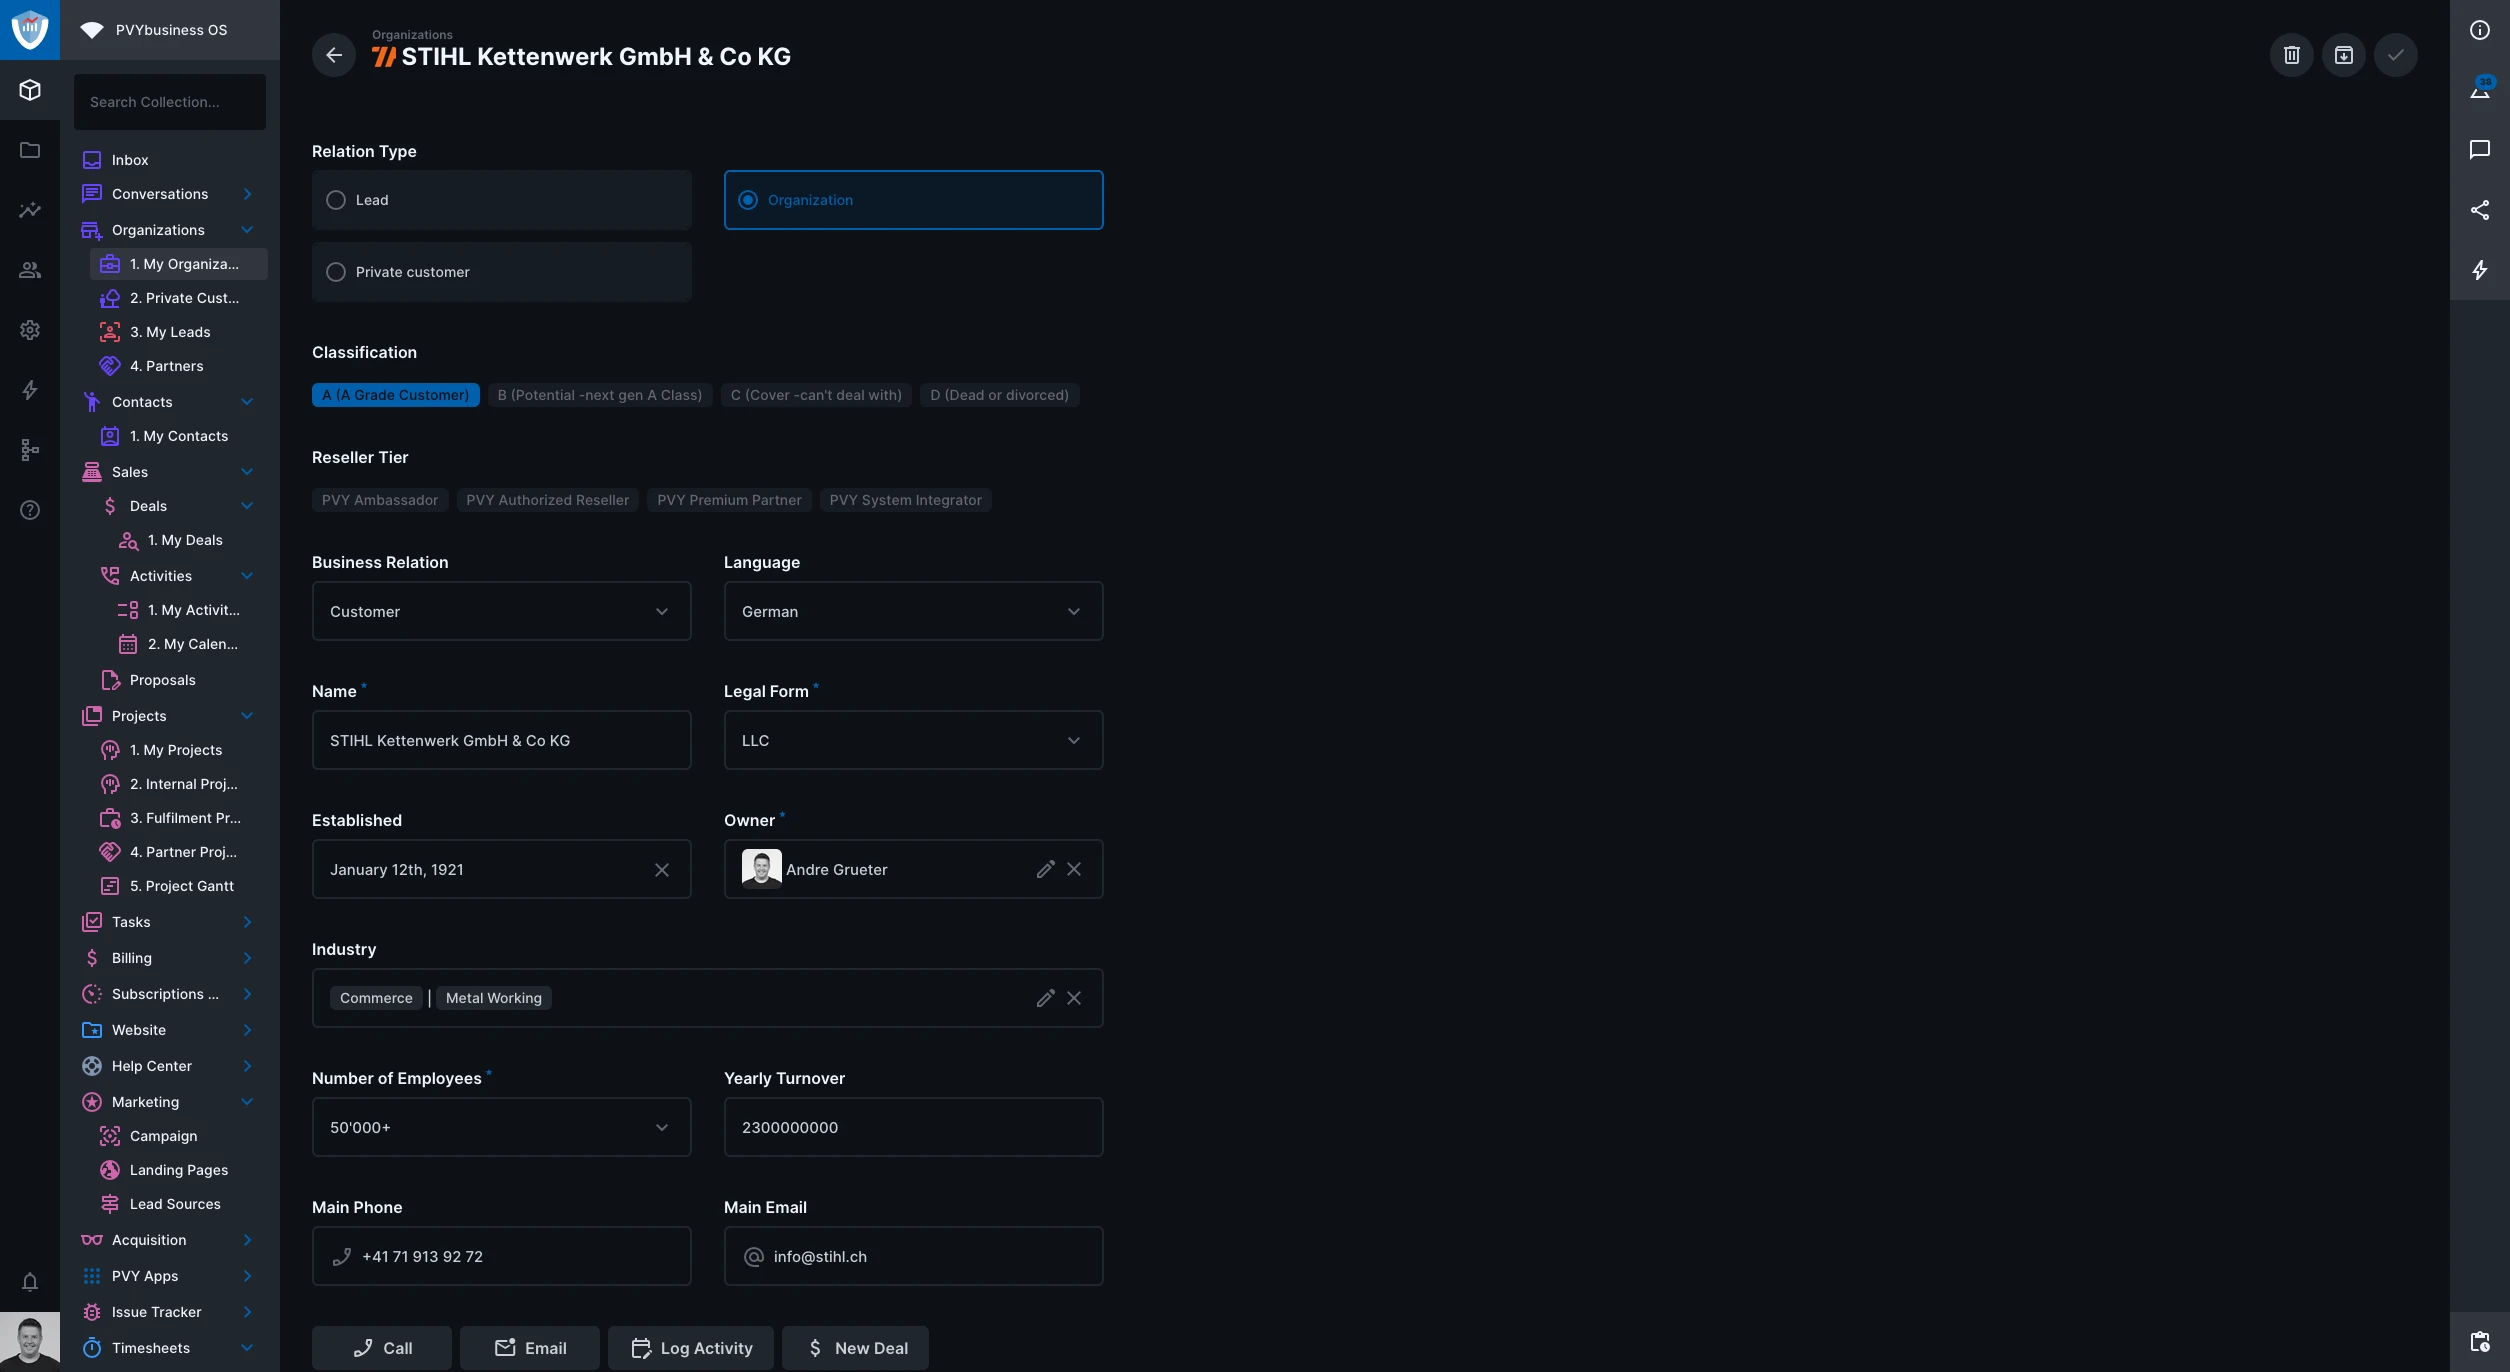Viewport: 2510px width, 1372px height.
Task: Clear the Established date with X
Action: pos(662,870)
